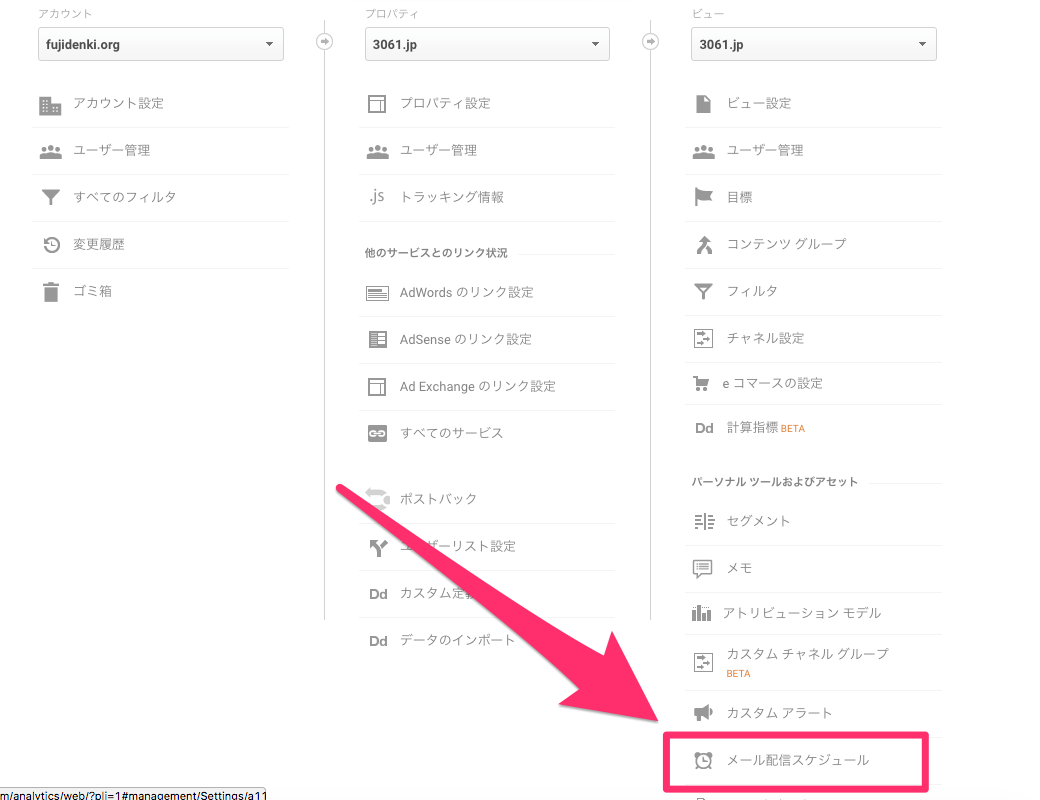Viewport: 1040px width, 800px height.
Task: Click the alarm clock icon for メール配信スケジュール
Action: tap(703, 761)
